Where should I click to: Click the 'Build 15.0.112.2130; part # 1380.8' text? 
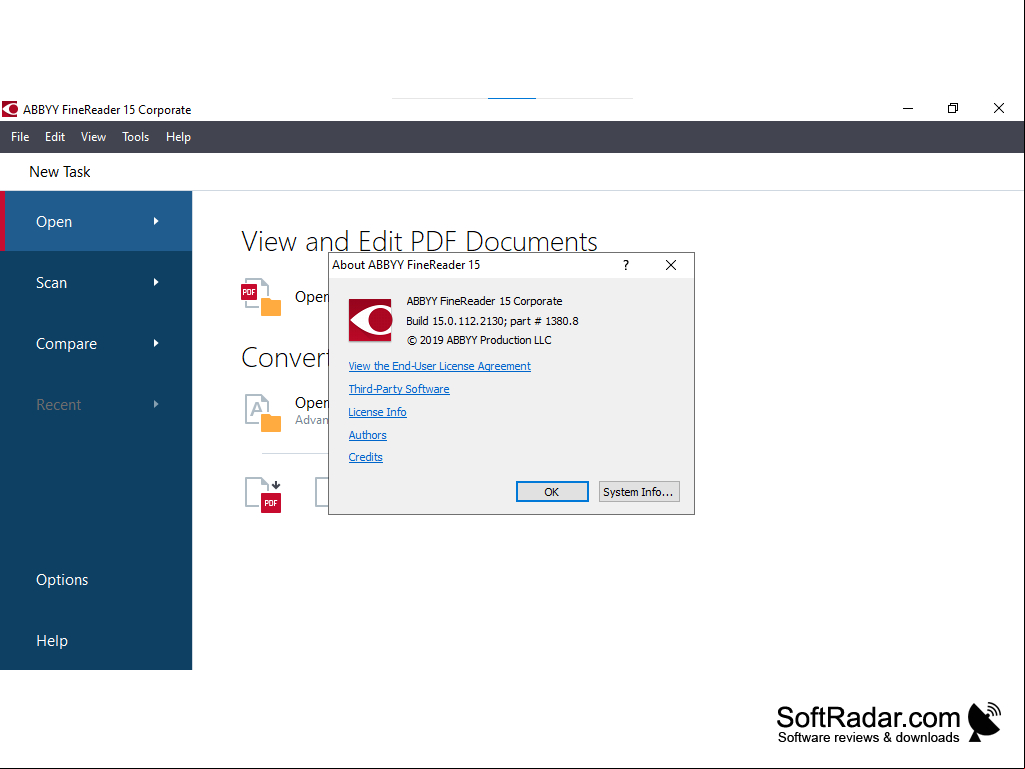[492, 321]
